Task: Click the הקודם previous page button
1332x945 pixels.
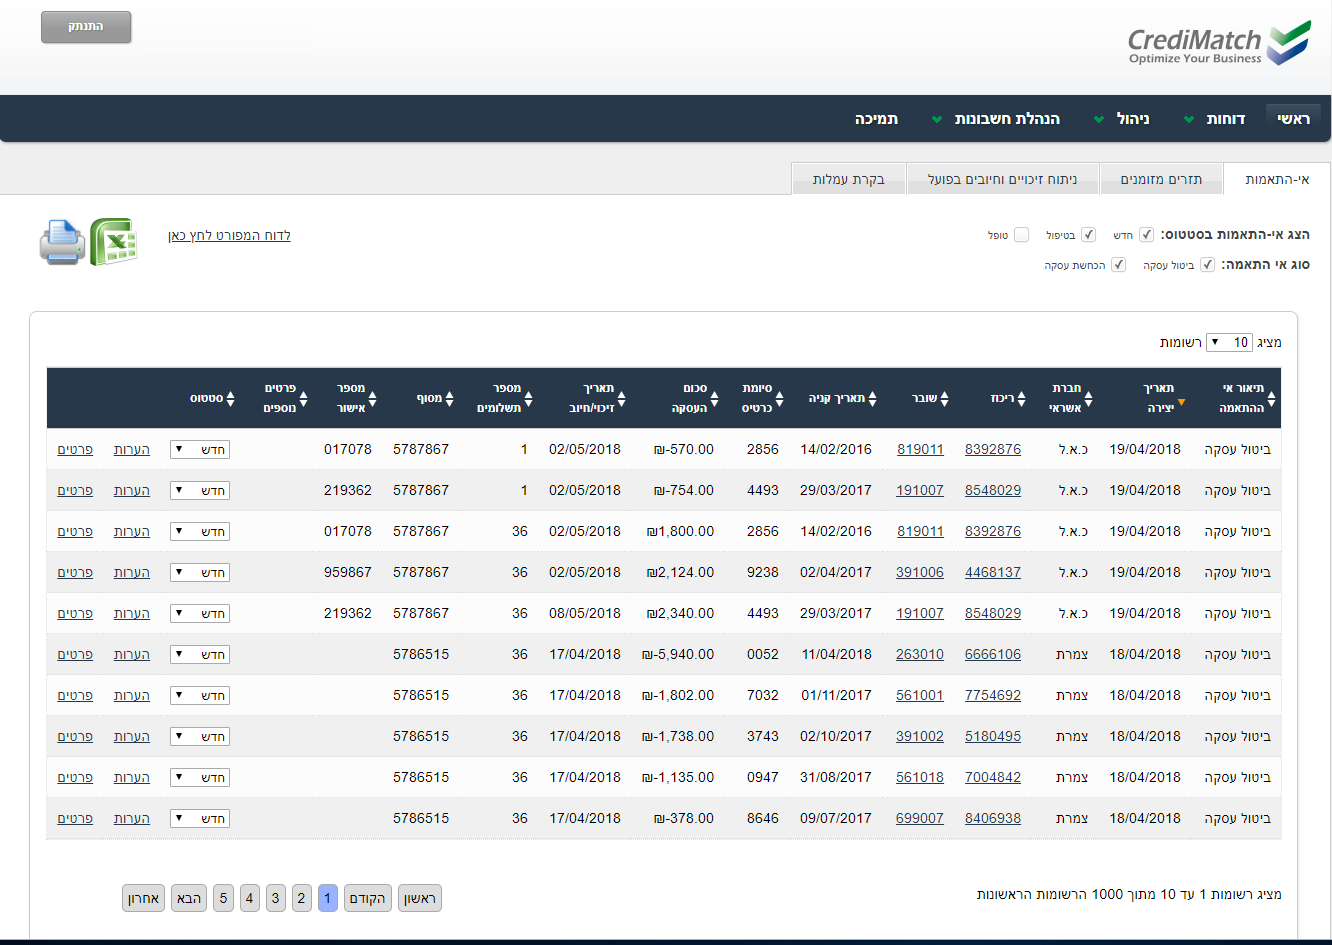Action: click(368, 898)
